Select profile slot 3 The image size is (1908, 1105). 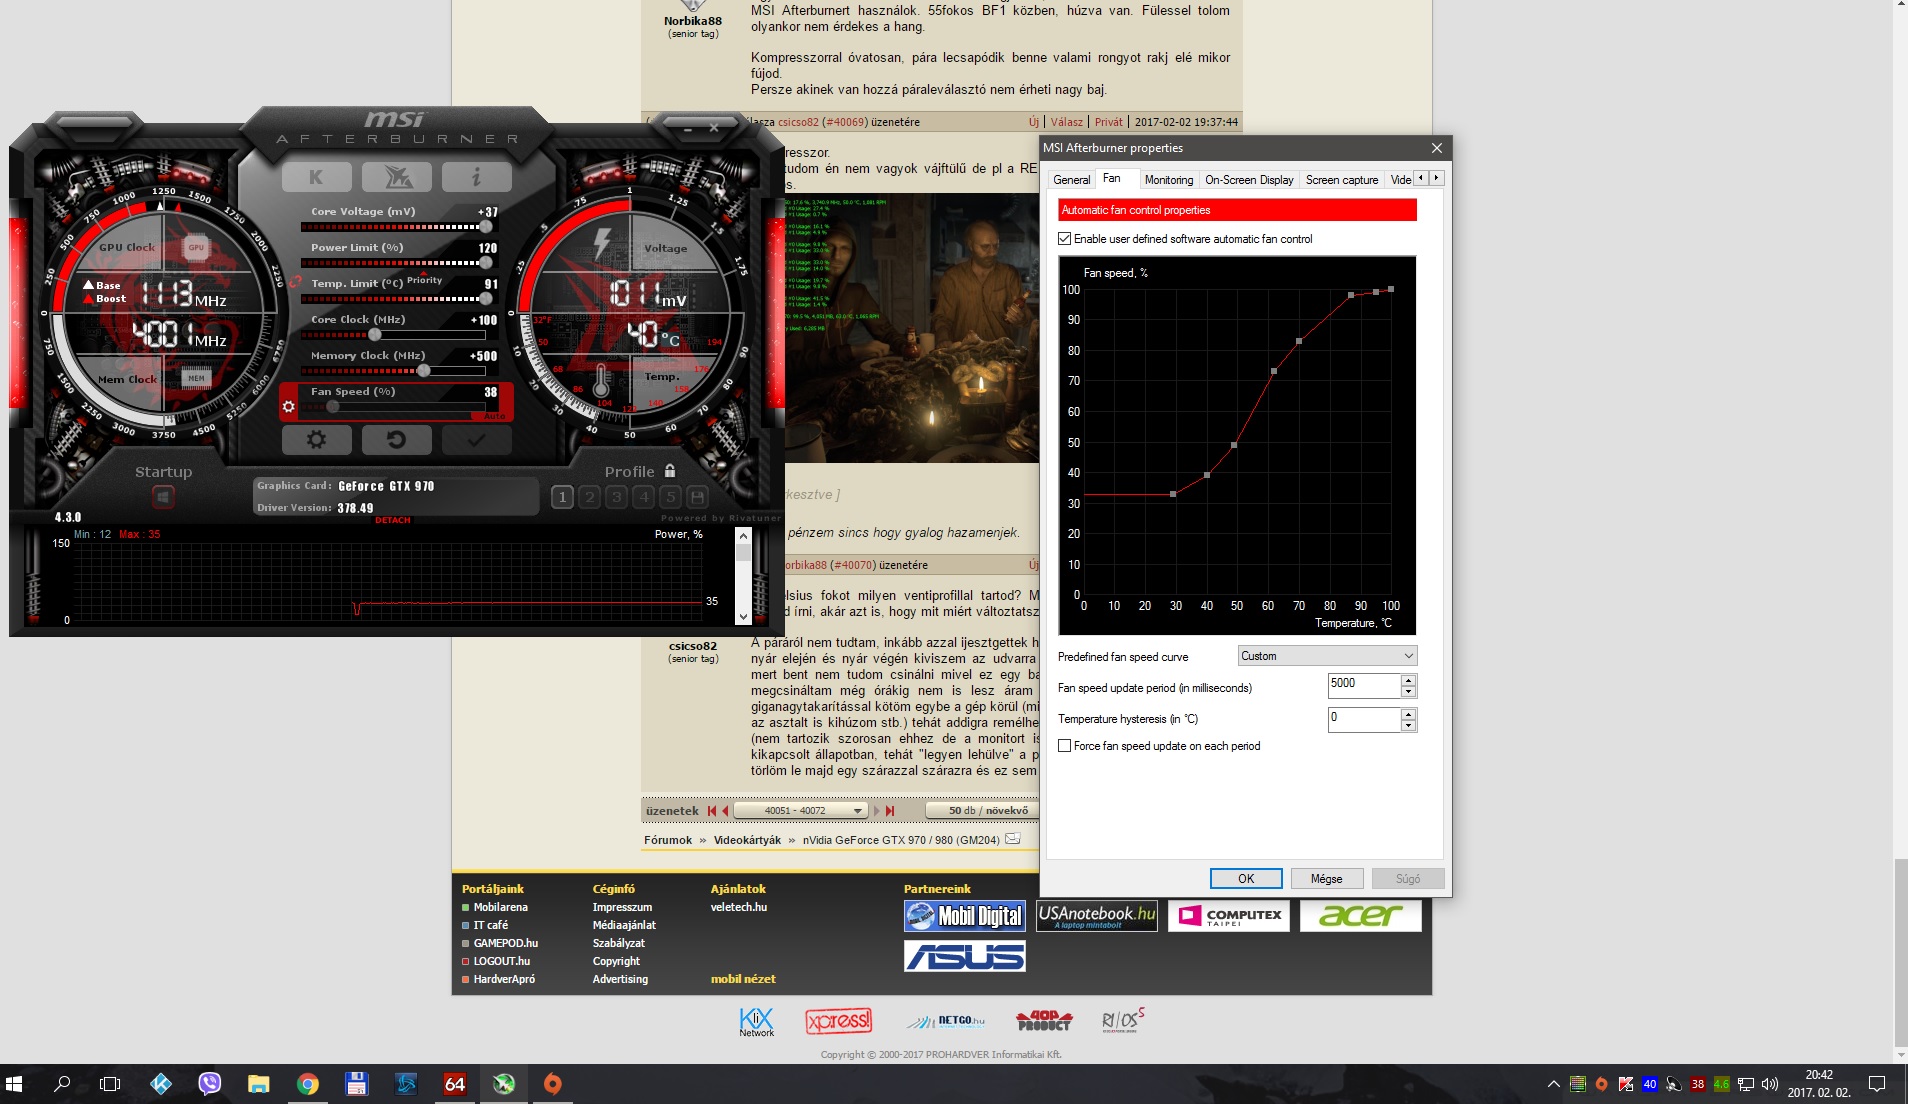click(x=616, y=497)
